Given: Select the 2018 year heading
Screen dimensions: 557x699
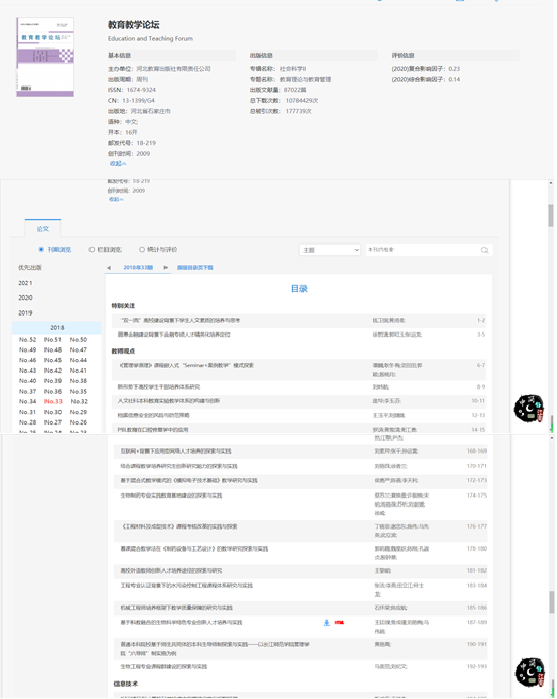Looking at the screenshot, I should [x=57, y=328].
